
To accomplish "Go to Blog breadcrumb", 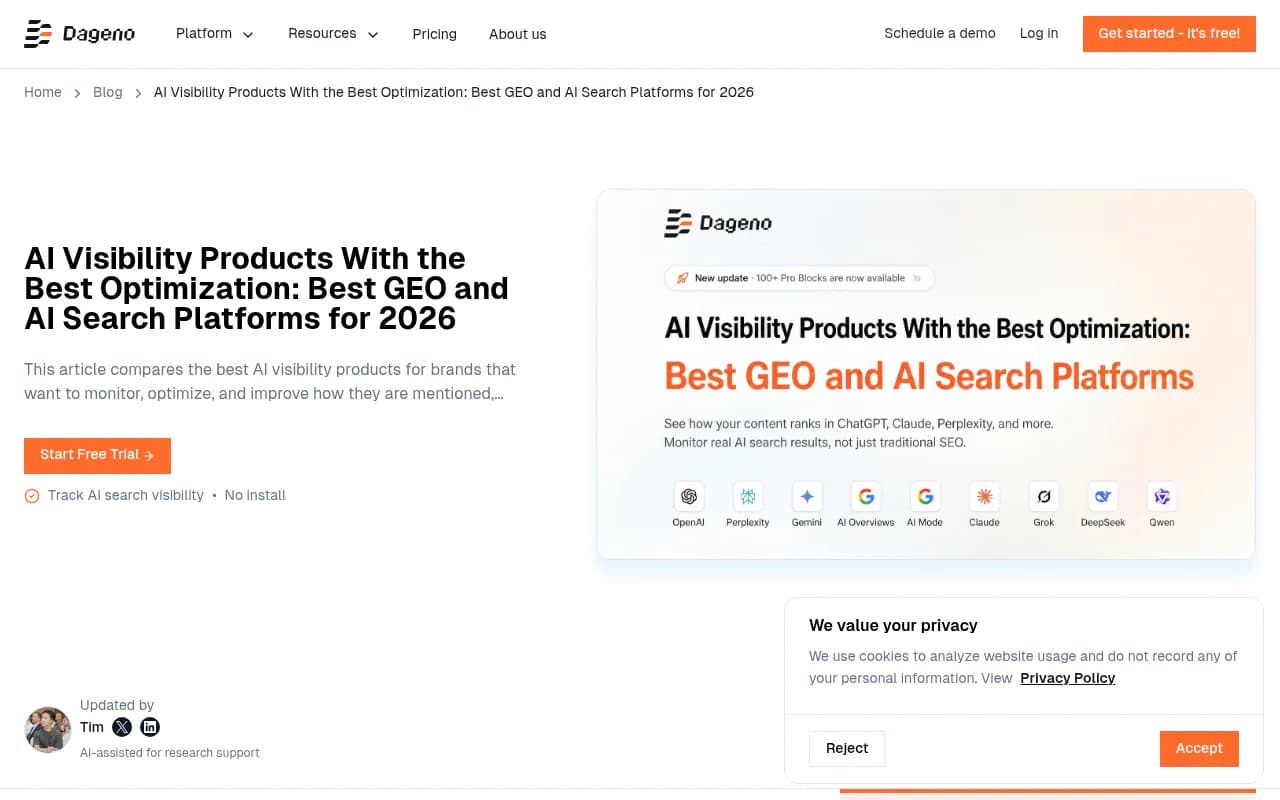I will [x=108, y=92].
